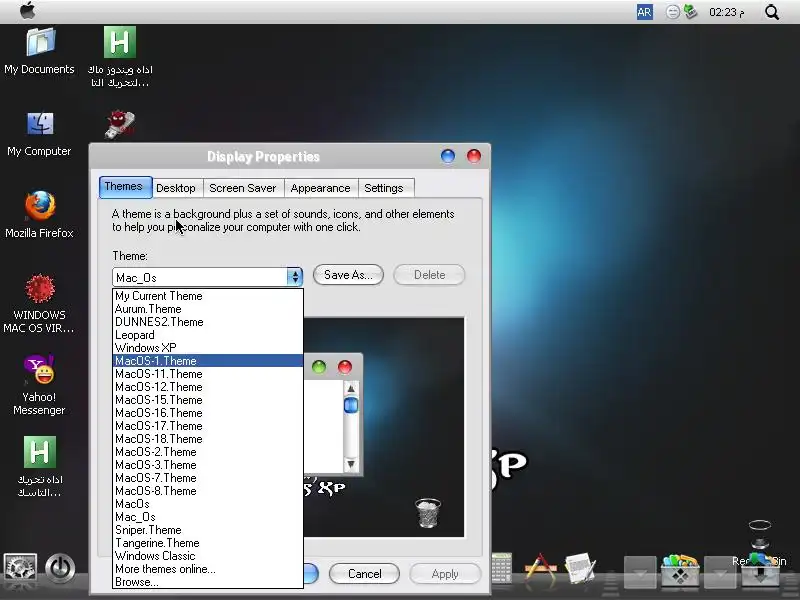
Task: Choose Windows XP theme from list
Action: (208, 348)
